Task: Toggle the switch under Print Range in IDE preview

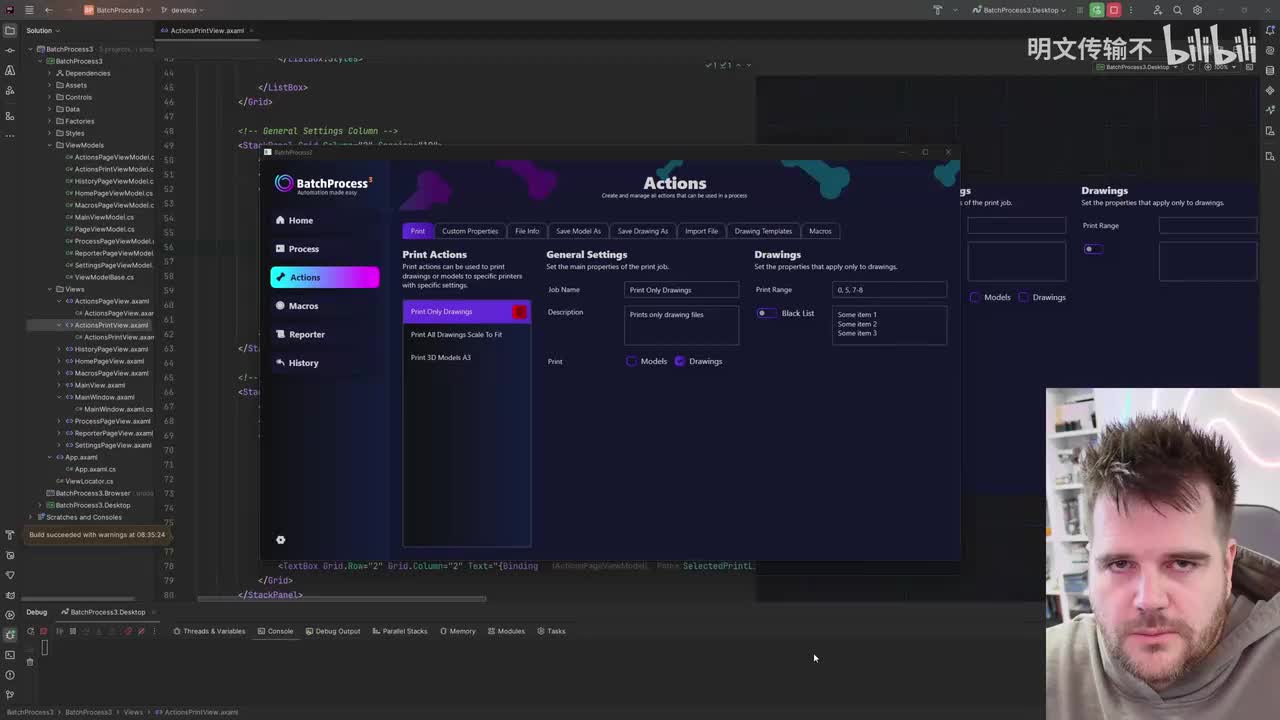Action: pyautogui.click(x=1093, y=249)
